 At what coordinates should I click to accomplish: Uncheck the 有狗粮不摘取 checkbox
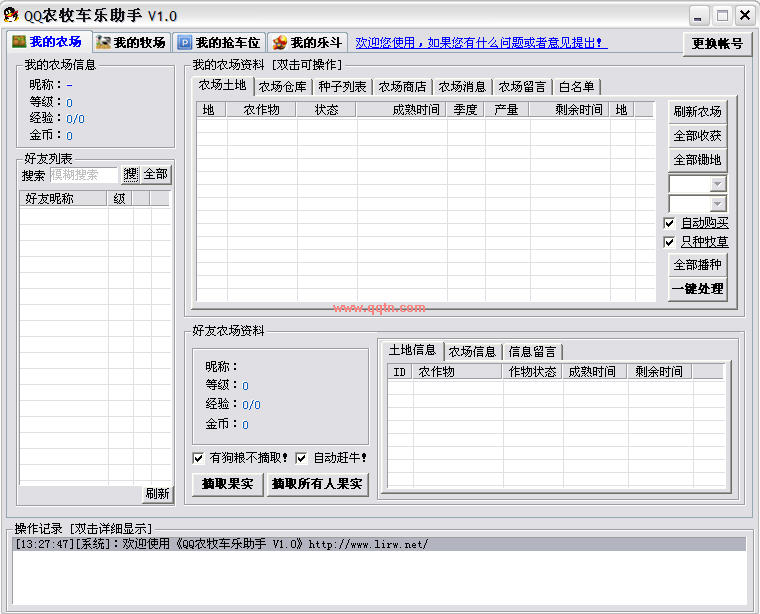point(198,458)
